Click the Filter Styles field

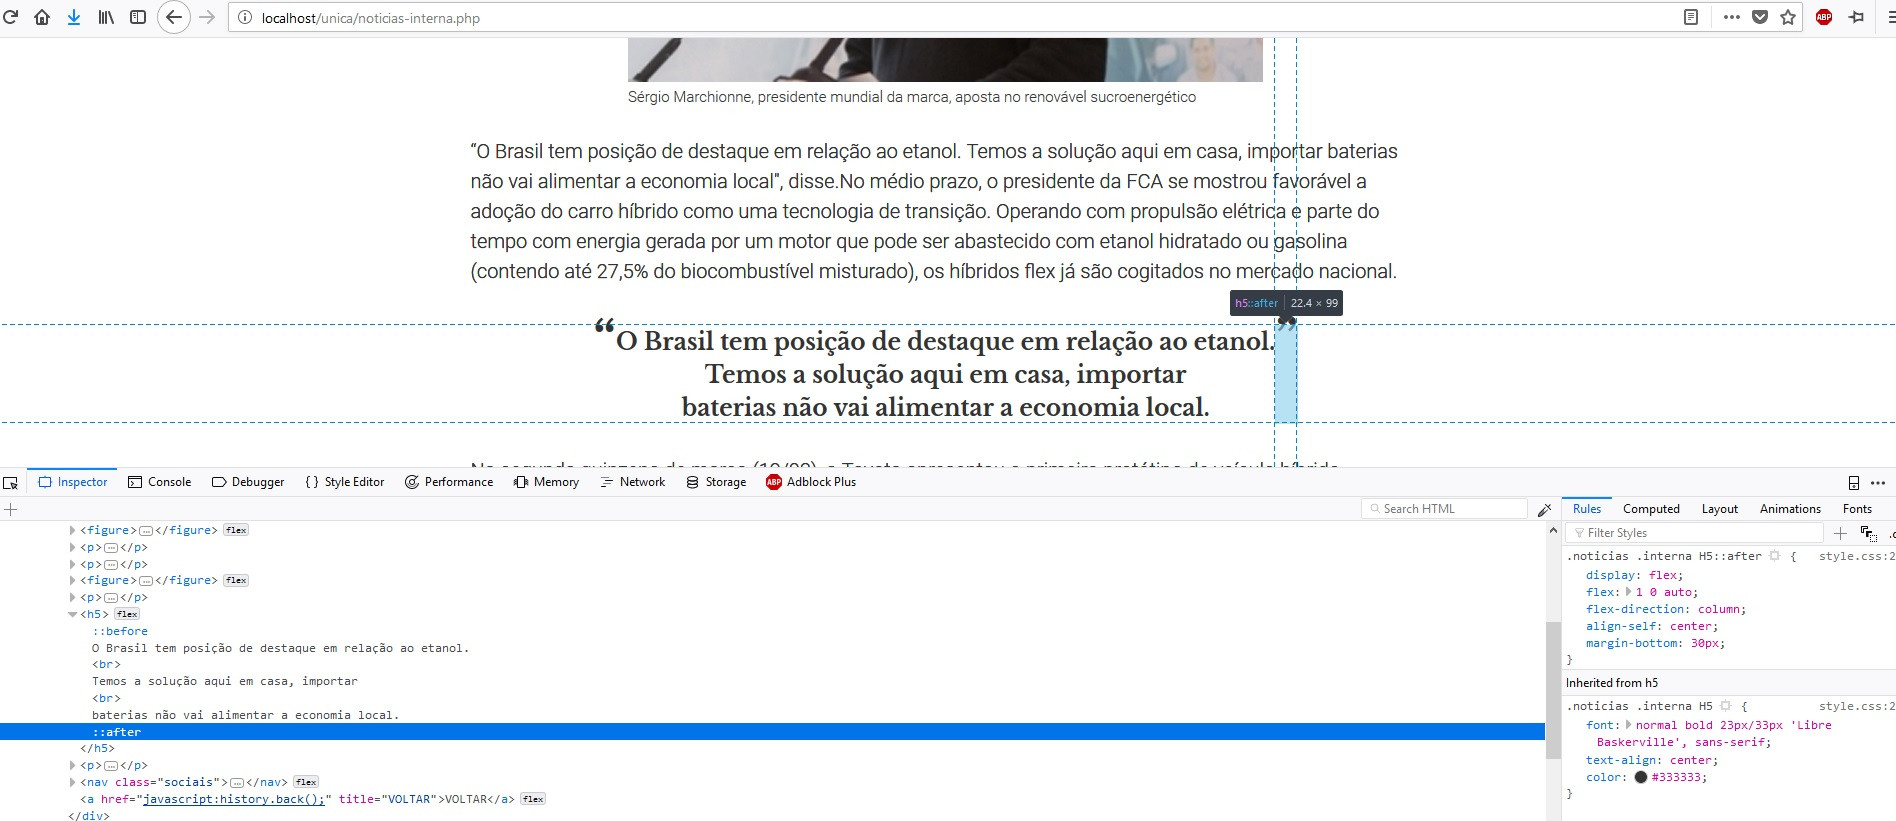click(x=1695, y=533)
